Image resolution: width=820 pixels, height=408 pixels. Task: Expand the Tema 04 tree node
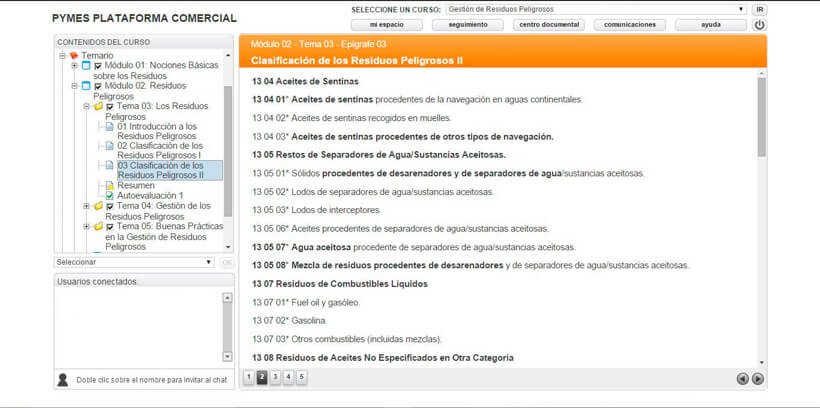86,206
